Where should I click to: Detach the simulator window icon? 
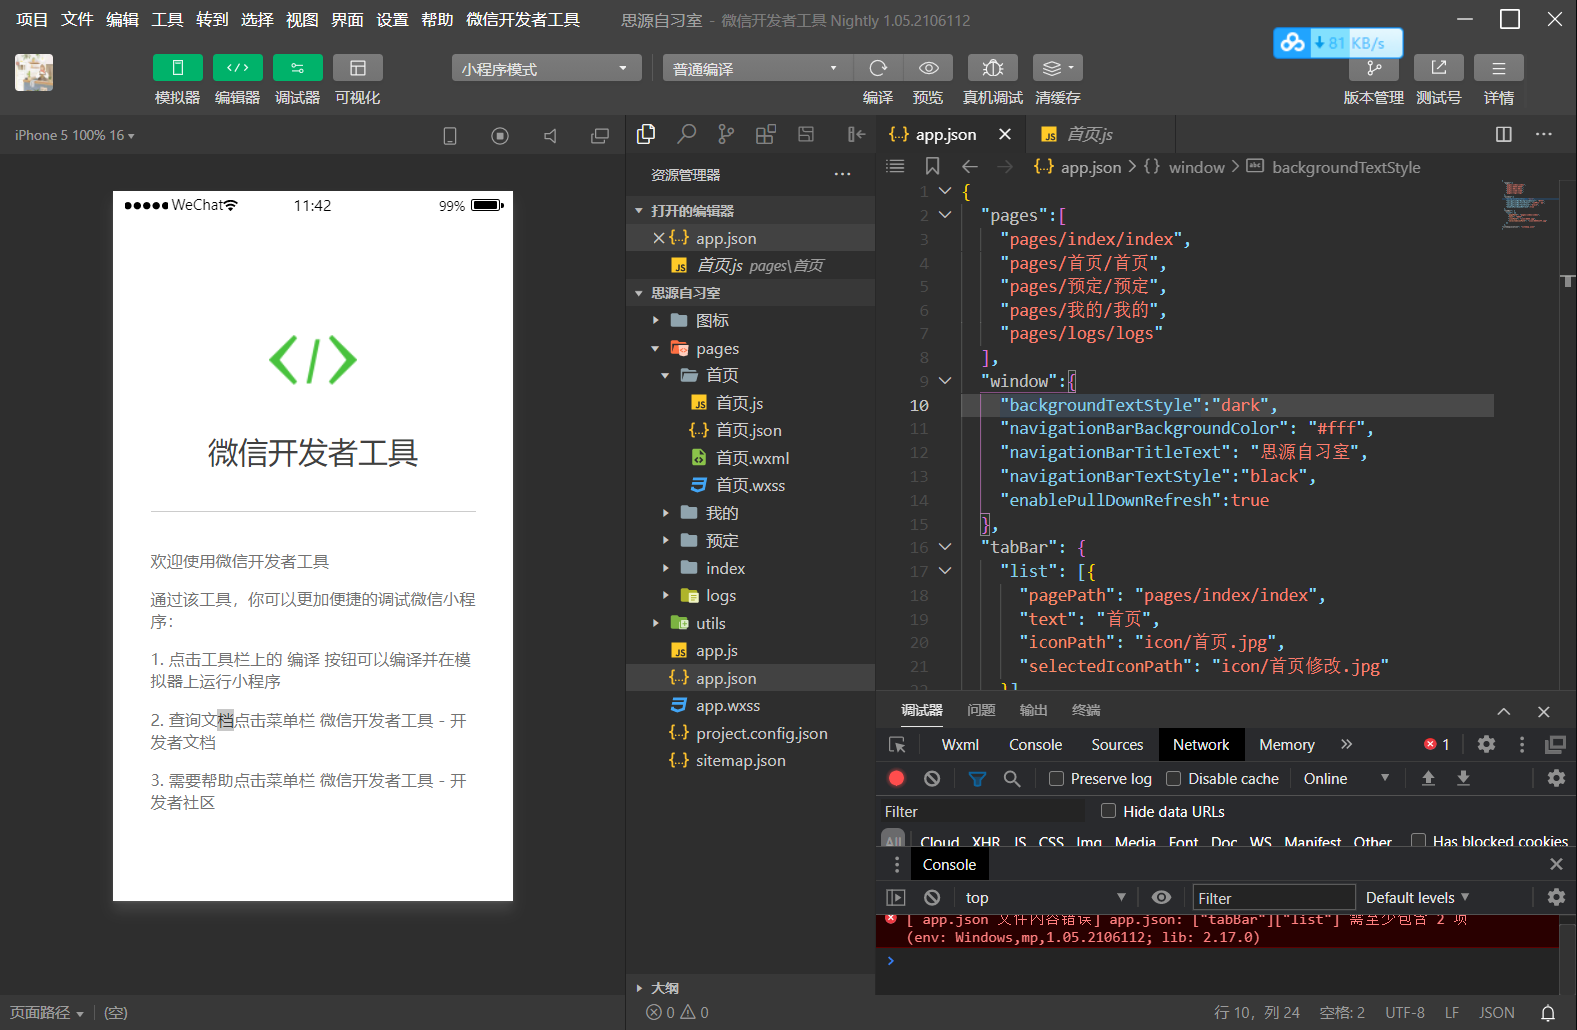point(600,136)
